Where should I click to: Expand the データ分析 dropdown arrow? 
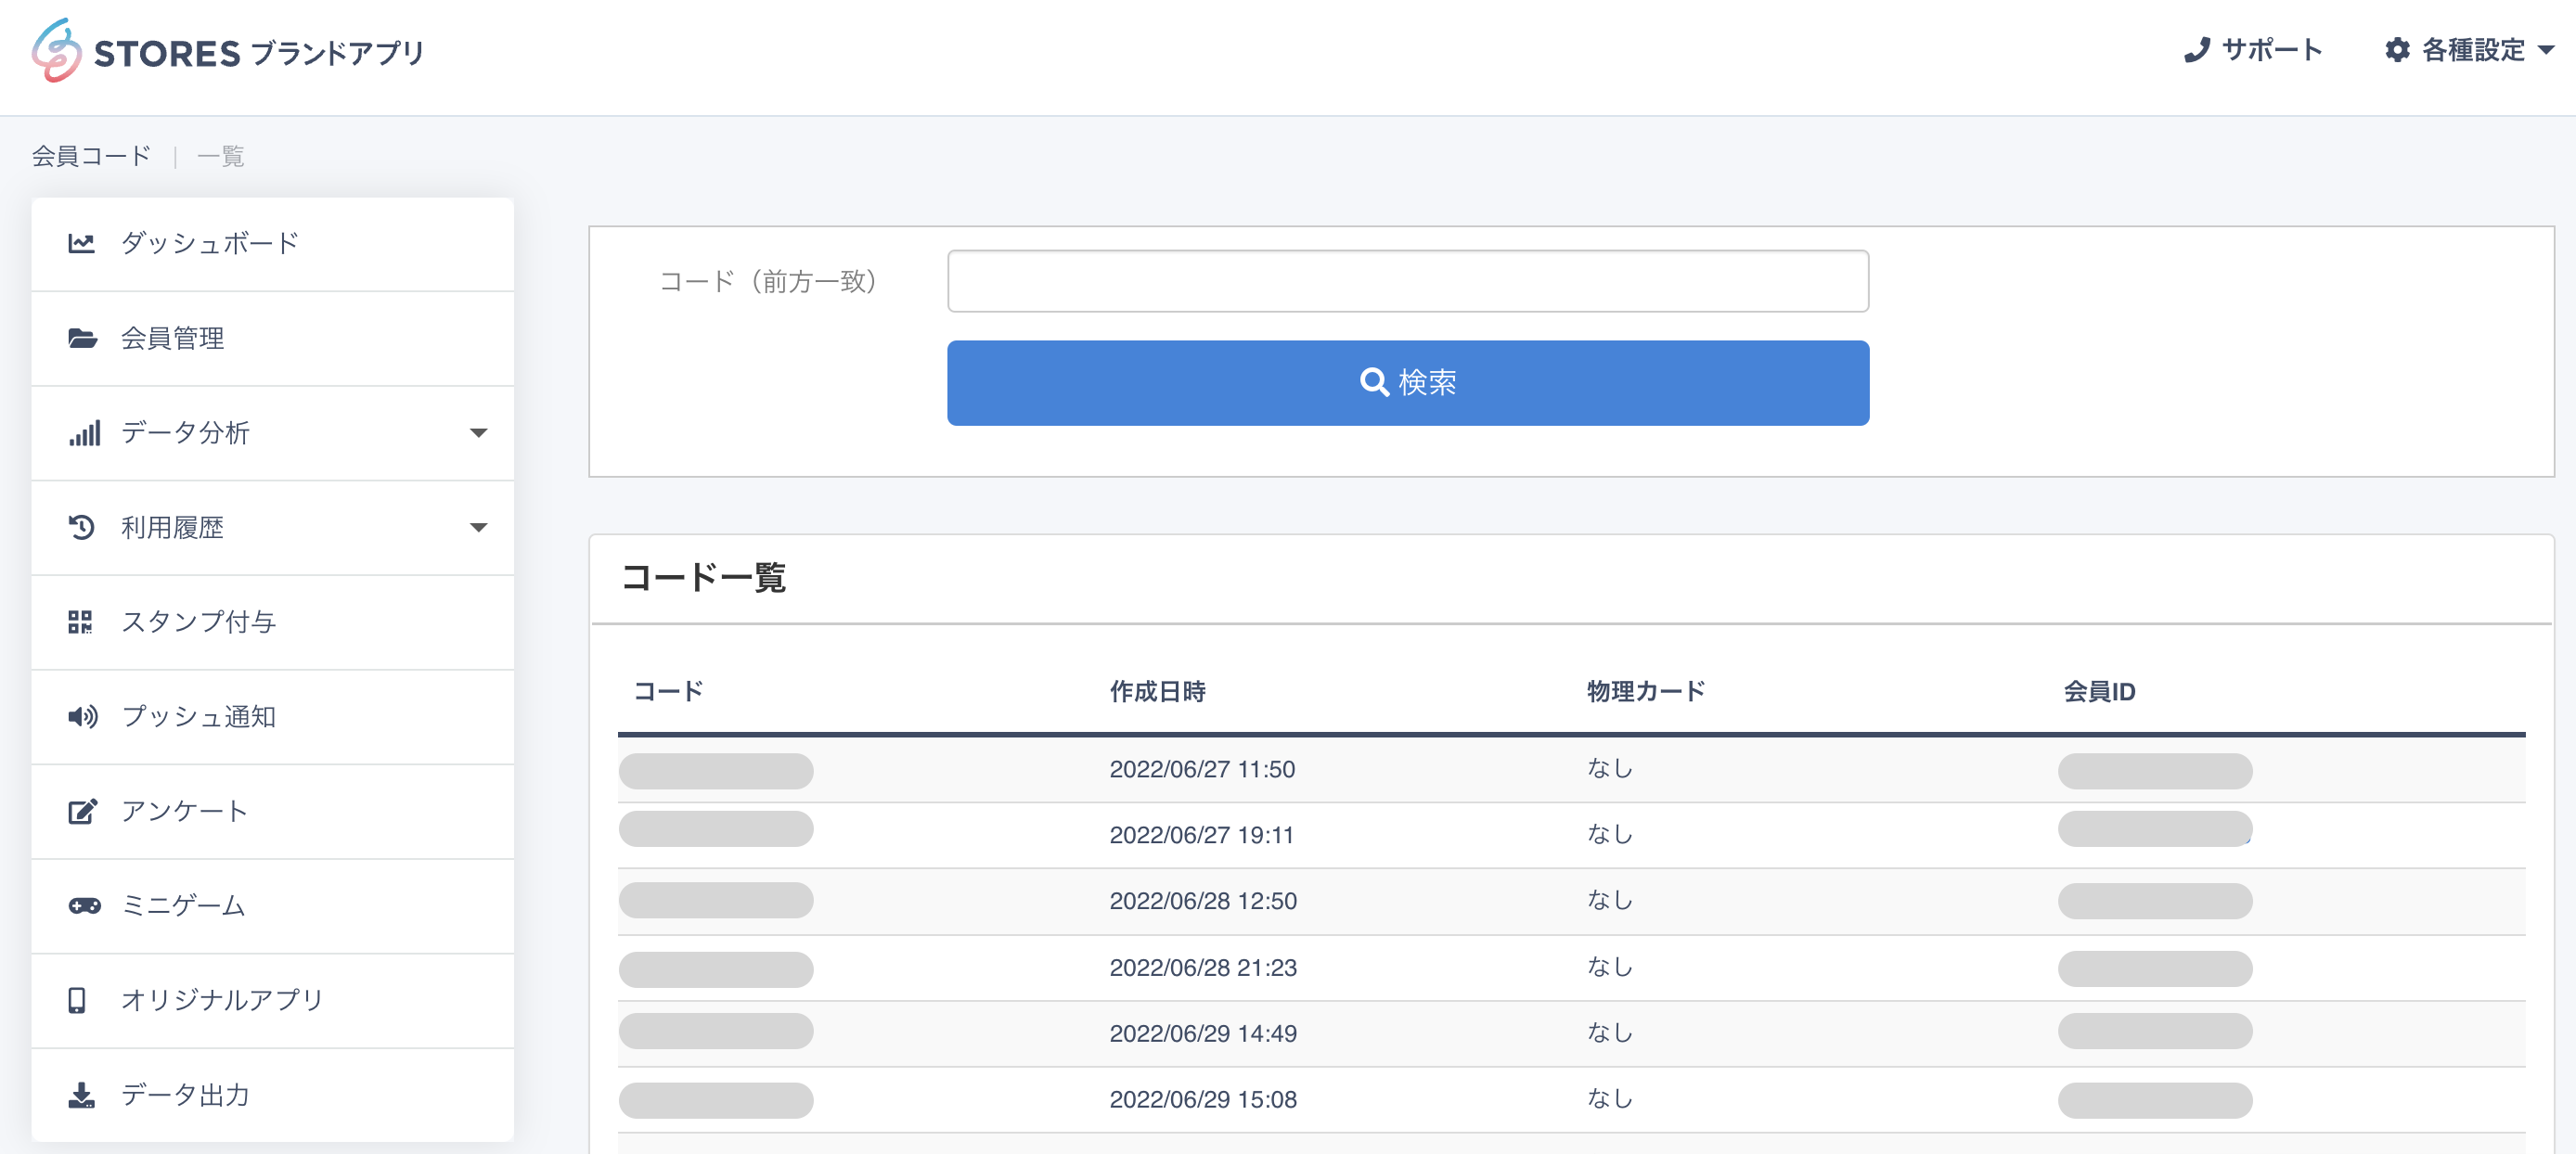click(478, 433)
